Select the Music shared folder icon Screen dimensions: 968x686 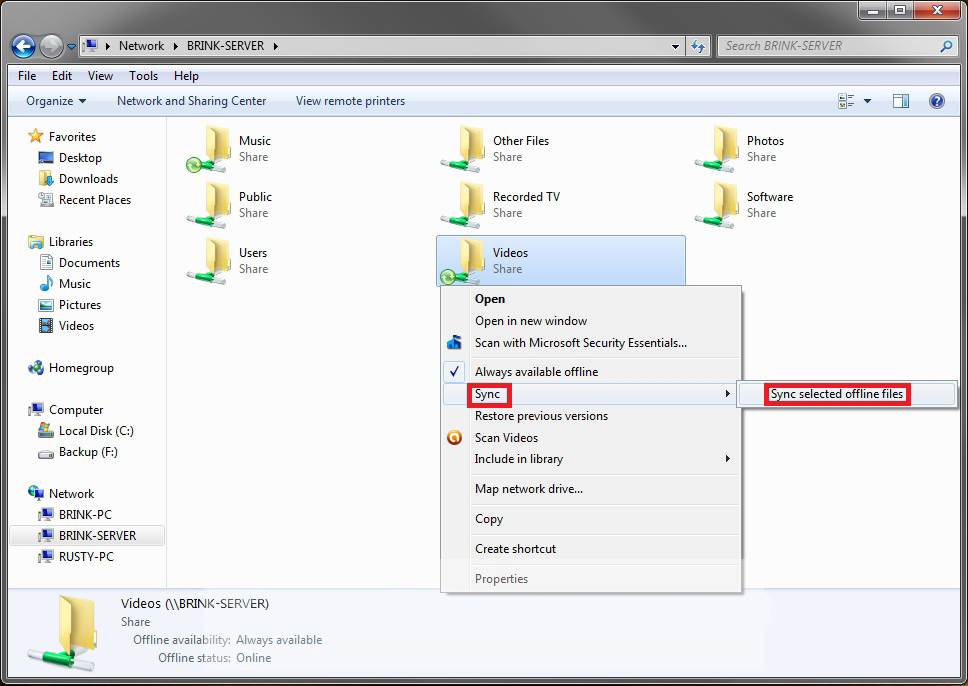click(x=210, y=149)
